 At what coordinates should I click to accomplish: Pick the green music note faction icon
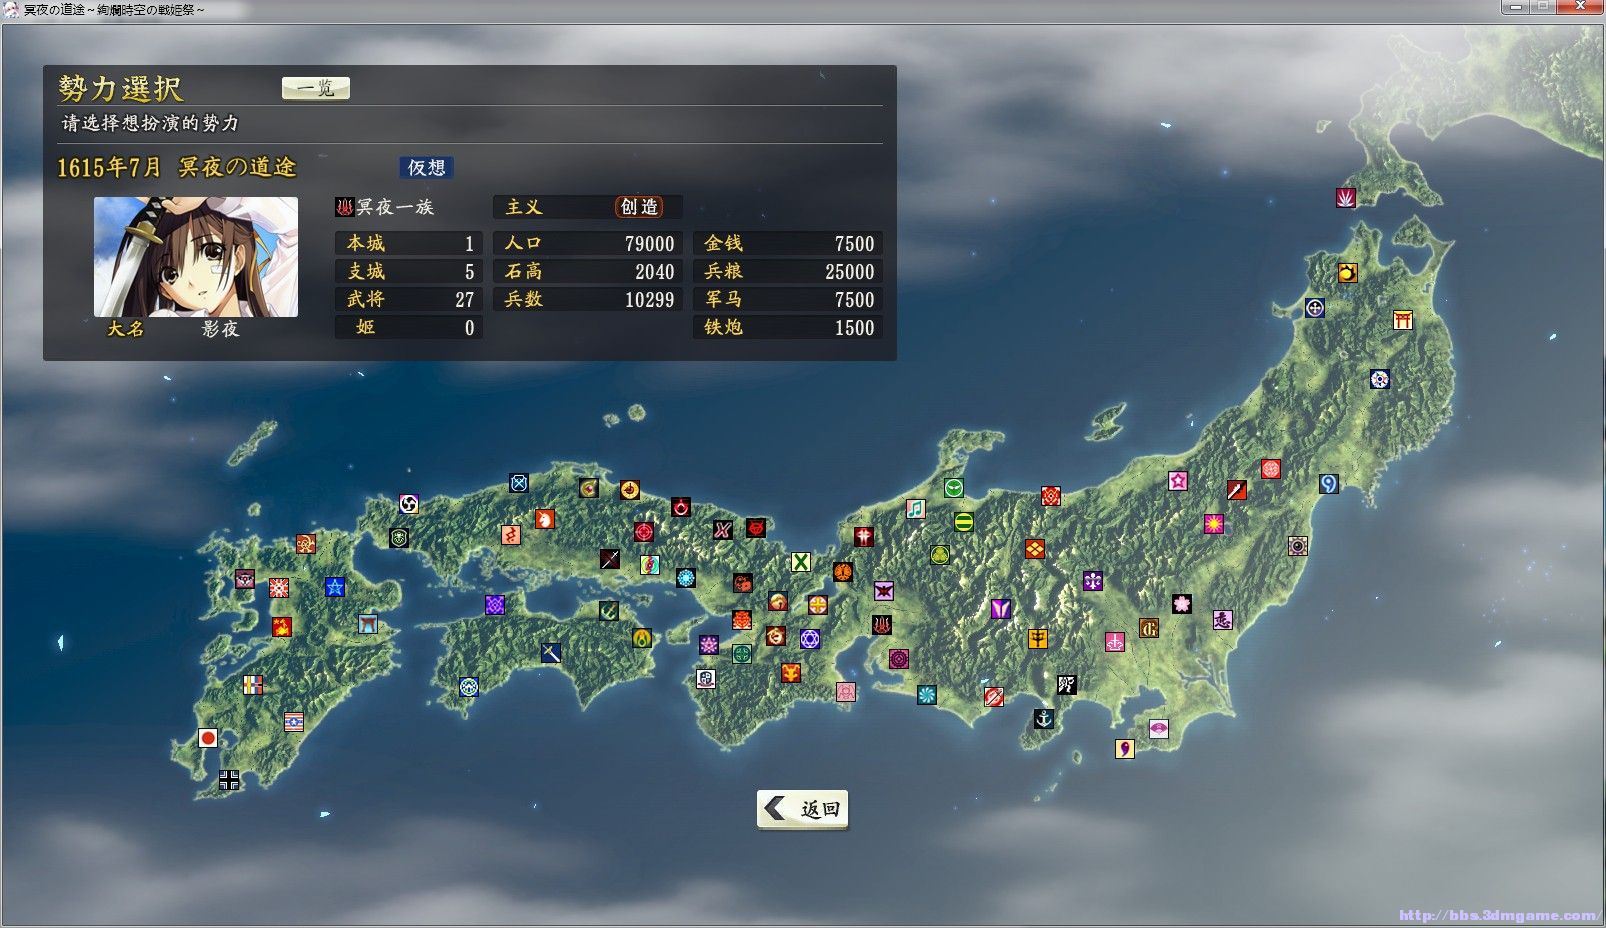point(915,509)
